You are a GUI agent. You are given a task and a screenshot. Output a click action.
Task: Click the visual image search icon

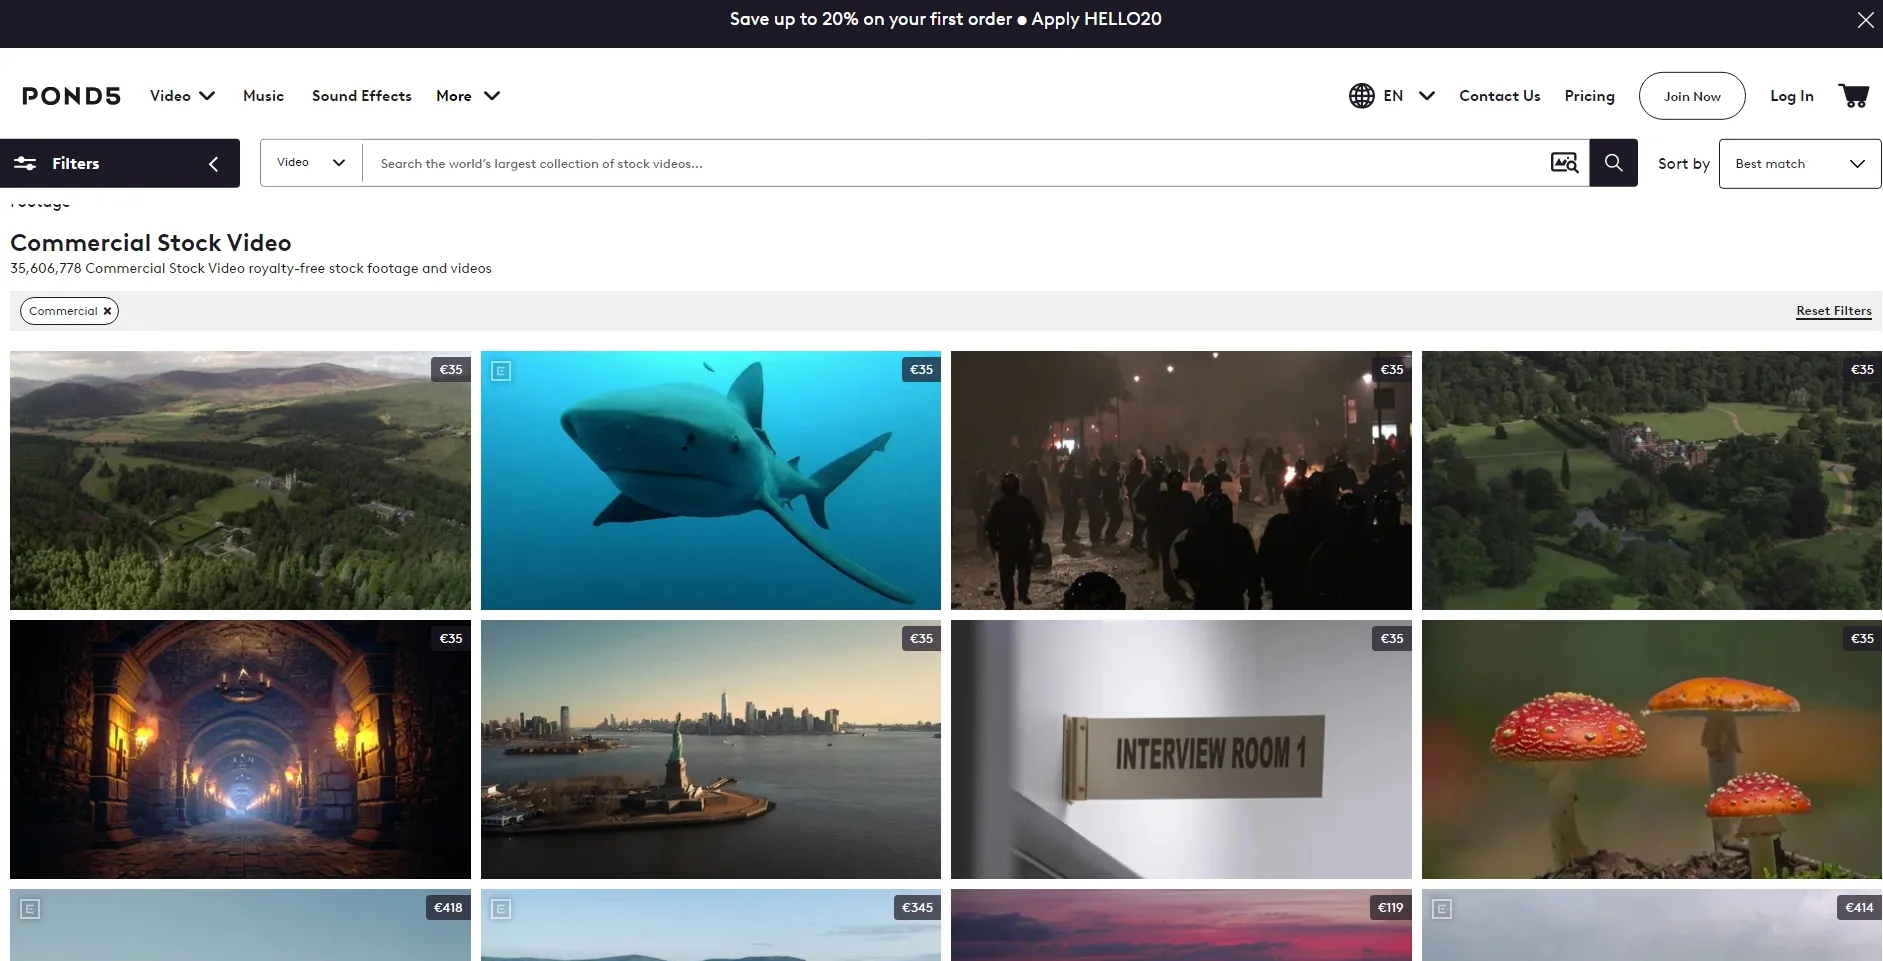pos(1564,163)
